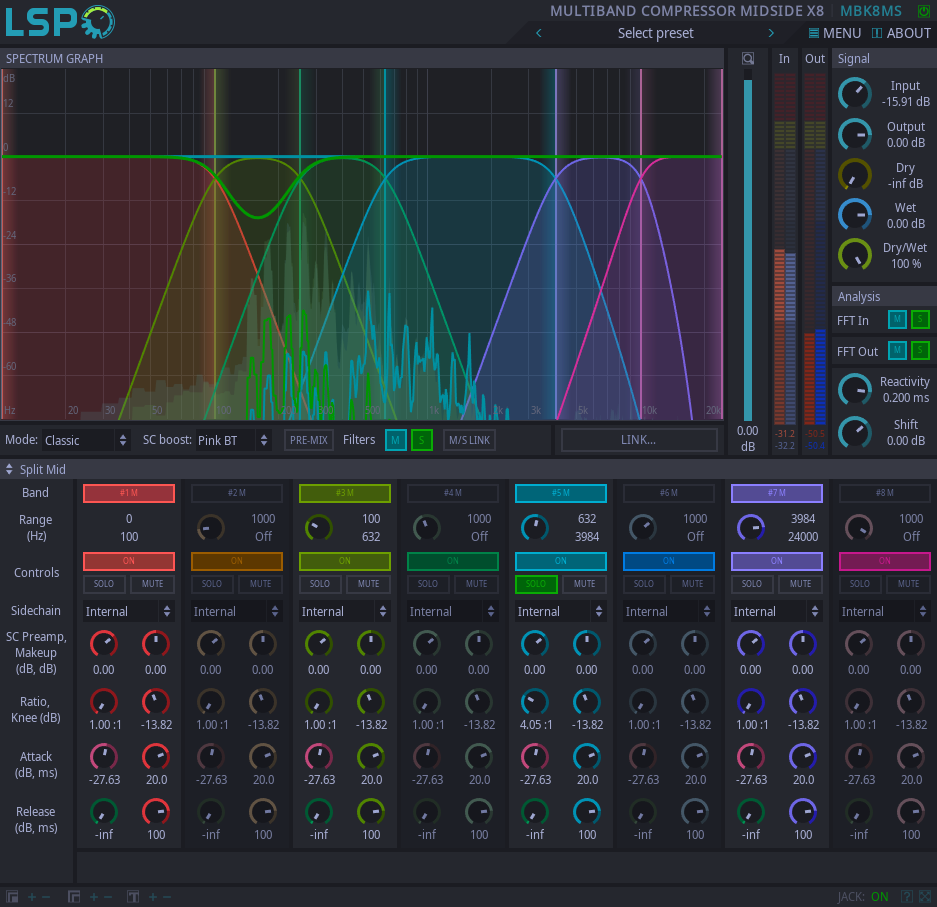Click the Select preset field

coord(655,33)
